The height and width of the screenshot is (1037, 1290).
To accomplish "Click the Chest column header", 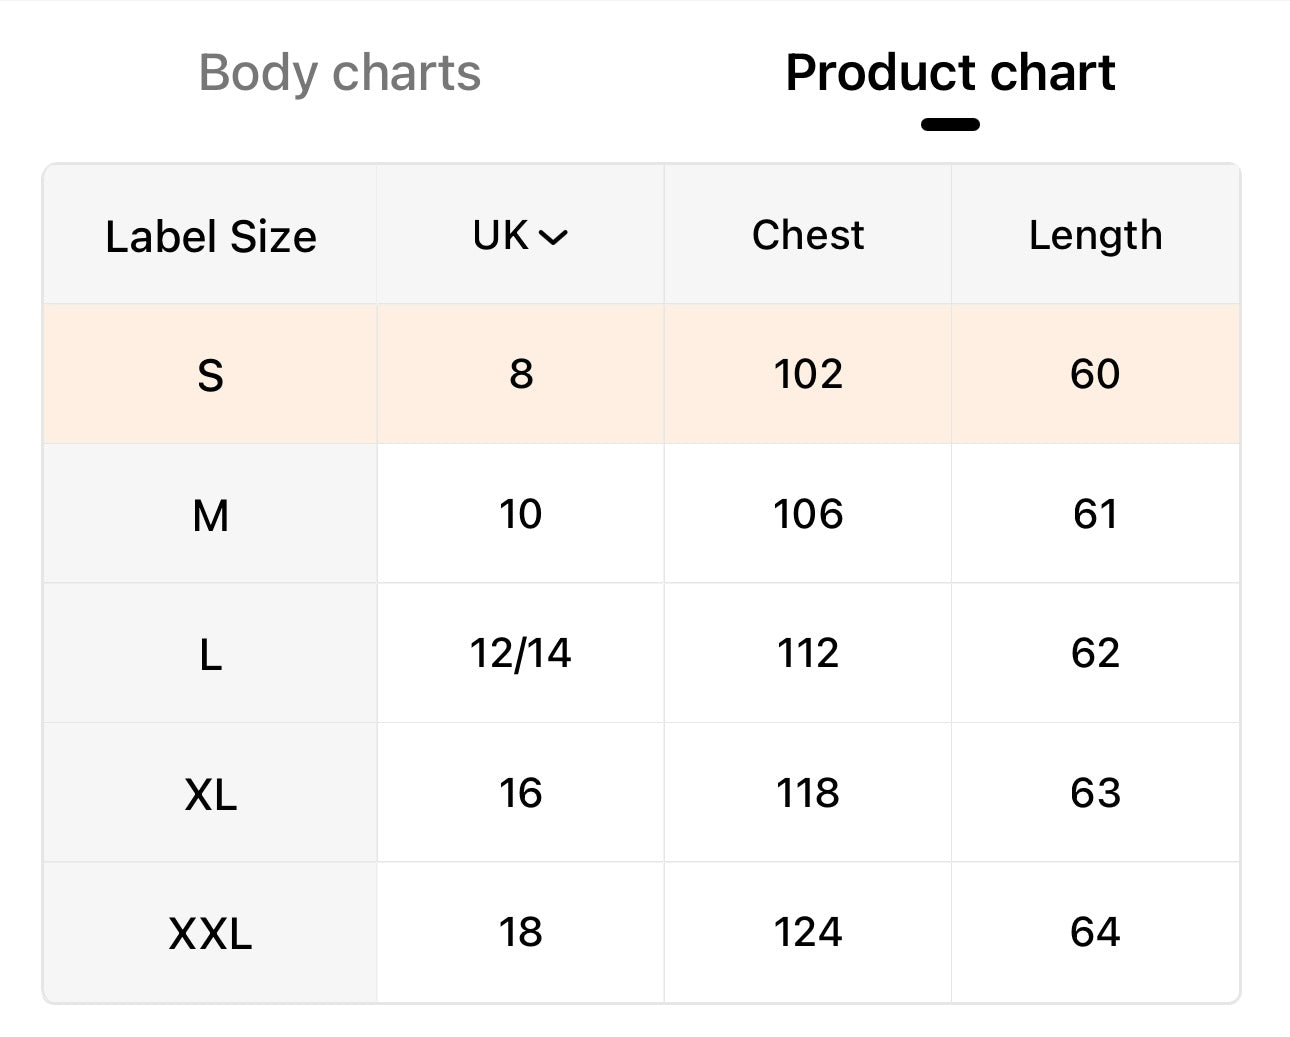I will [x=808, y=236].
